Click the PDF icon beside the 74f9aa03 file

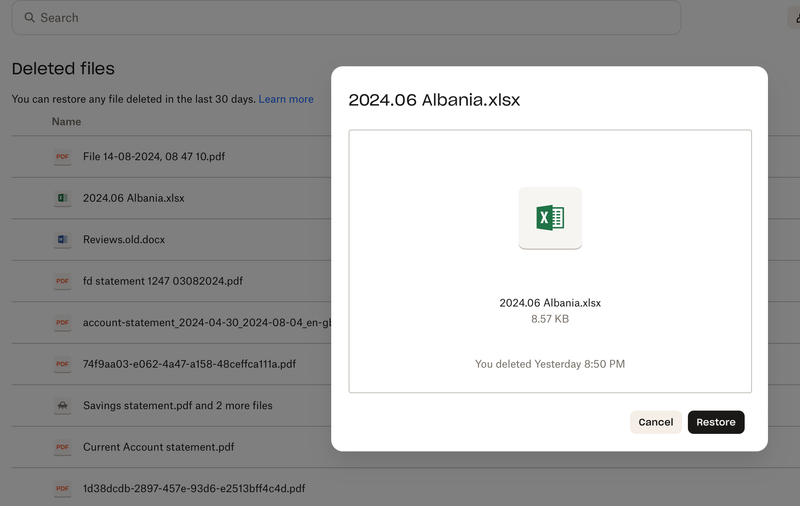[x=63, y=364]
